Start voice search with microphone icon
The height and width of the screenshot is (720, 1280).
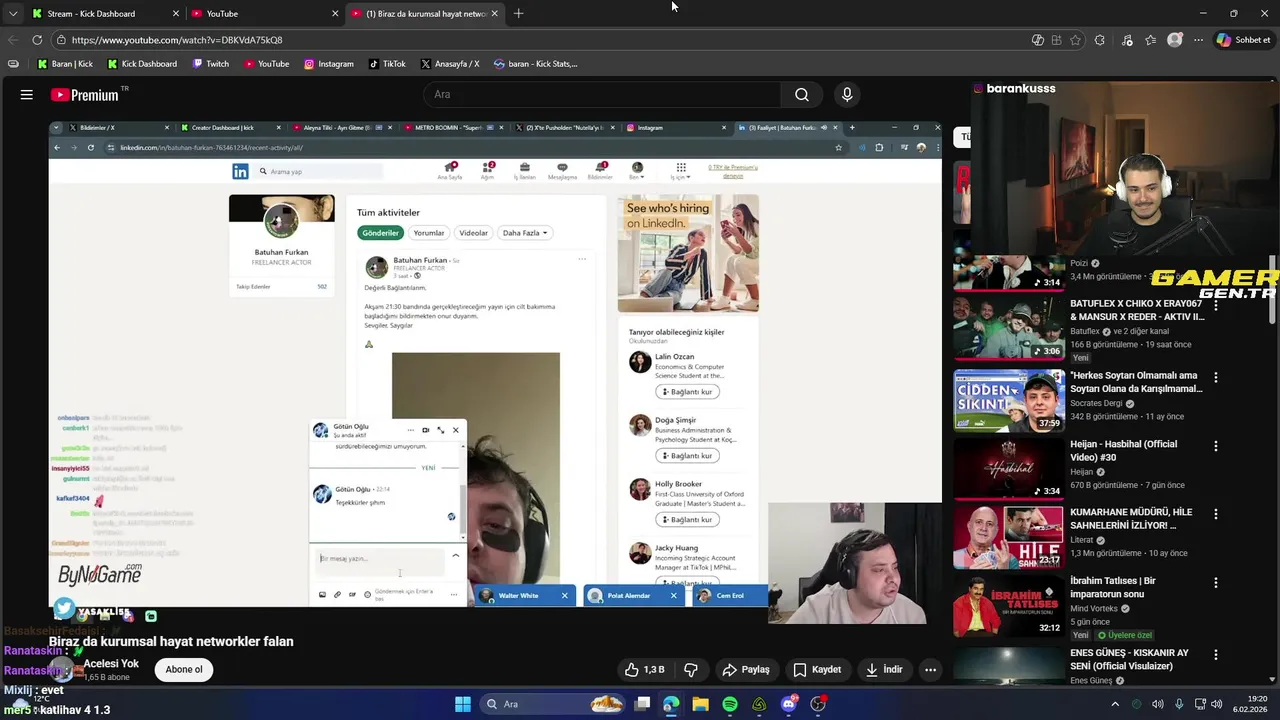coord(847,94)
